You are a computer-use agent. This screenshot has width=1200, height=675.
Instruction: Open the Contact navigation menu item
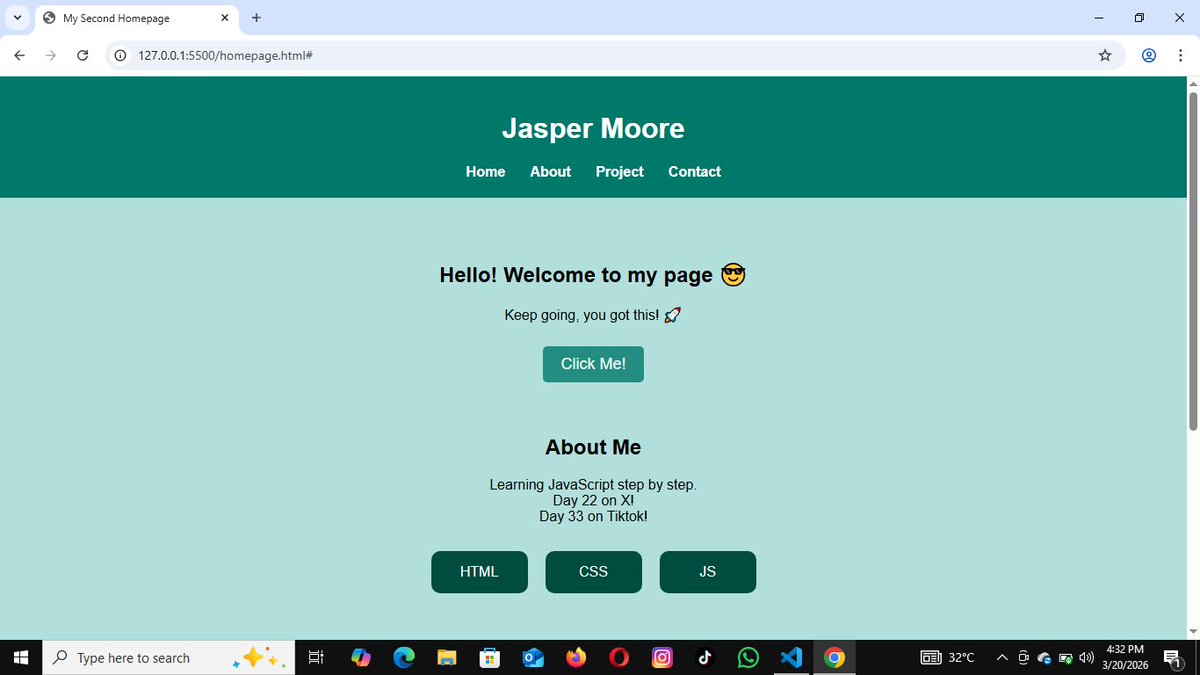pyautogui.click(x=694, y=171)
